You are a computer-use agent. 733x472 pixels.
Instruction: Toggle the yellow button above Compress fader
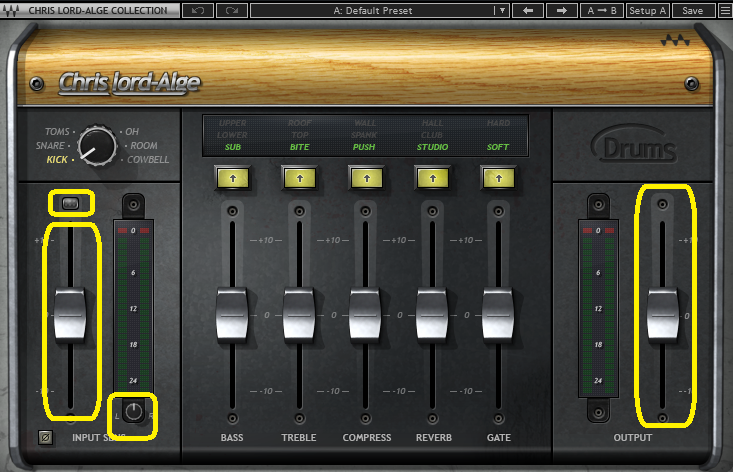pyautogui.click(x=364, y=177)
